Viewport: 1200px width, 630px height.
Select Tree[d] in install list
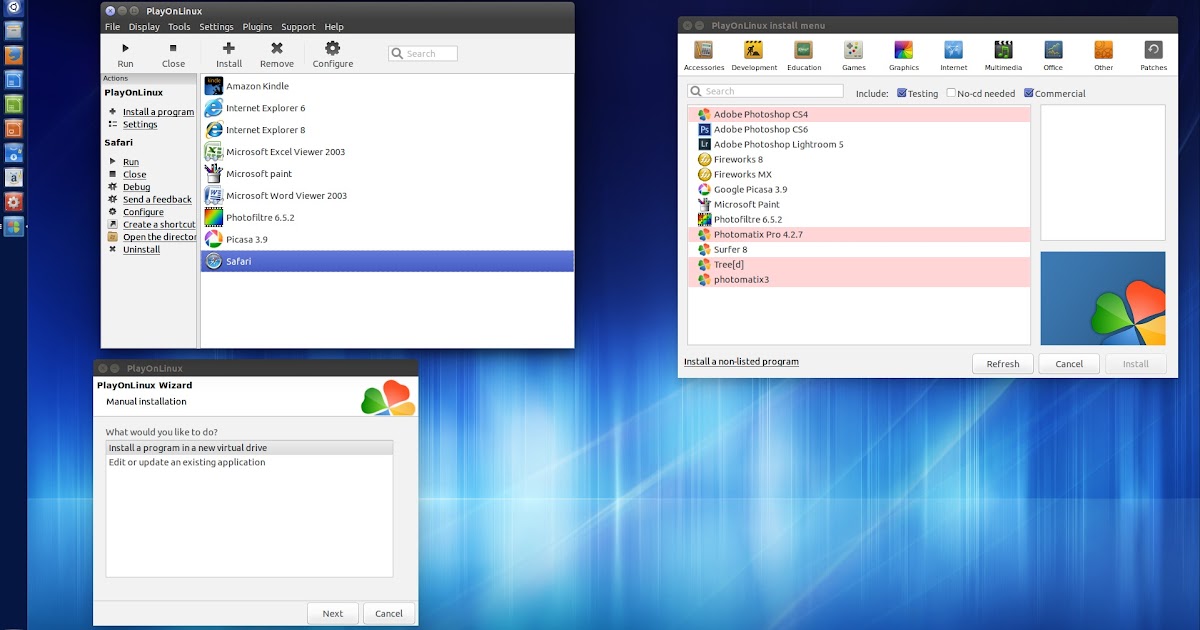[x=859, y=264]
